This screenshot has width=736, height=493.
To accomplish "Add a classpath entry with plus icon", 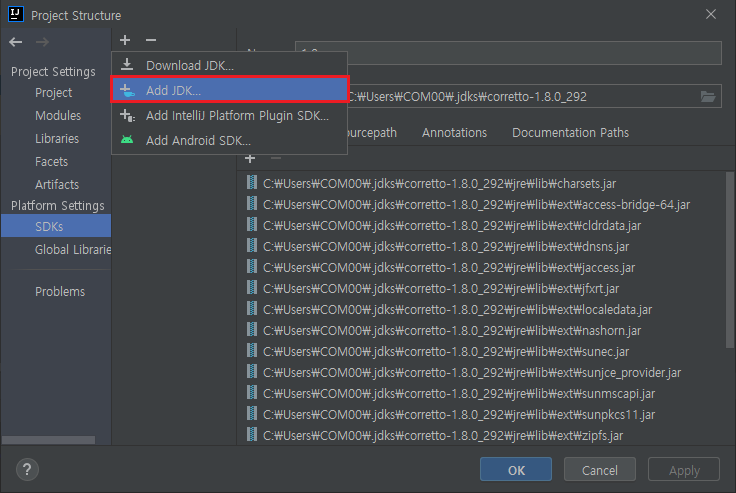I will [250, 159].
